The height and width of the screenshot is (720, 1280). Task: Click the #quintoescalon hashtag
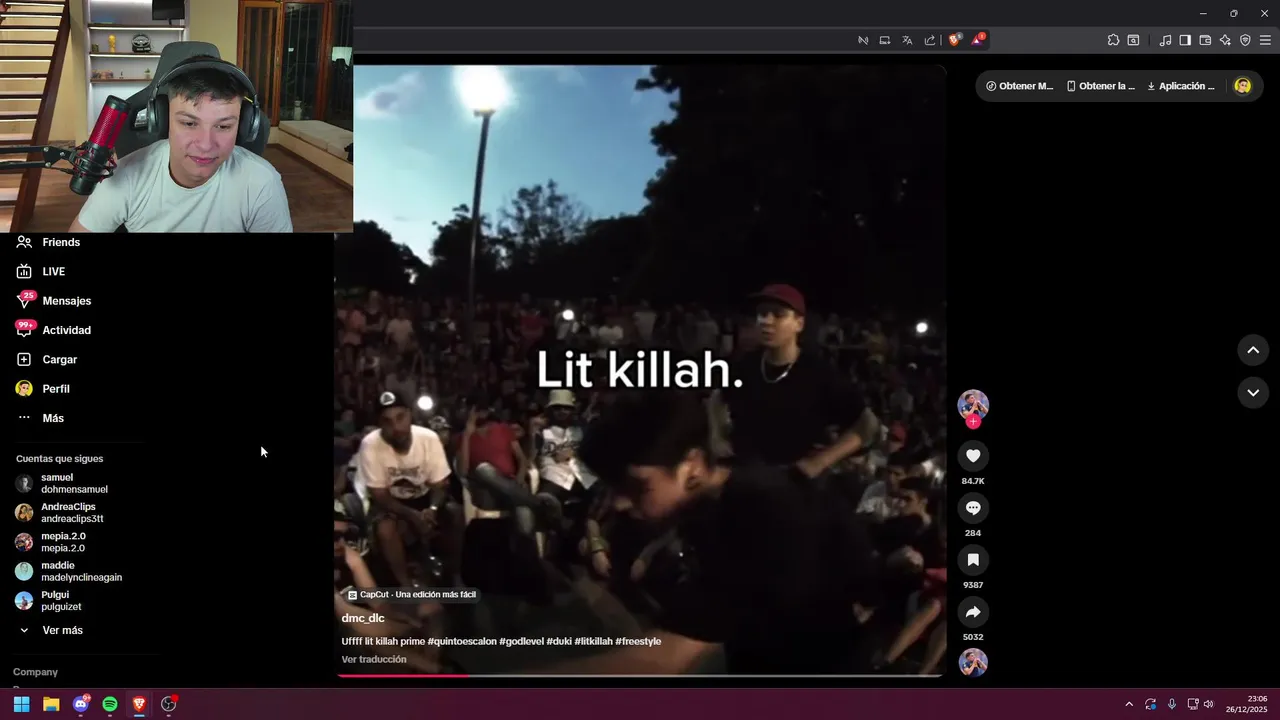[x=462, y=641]
